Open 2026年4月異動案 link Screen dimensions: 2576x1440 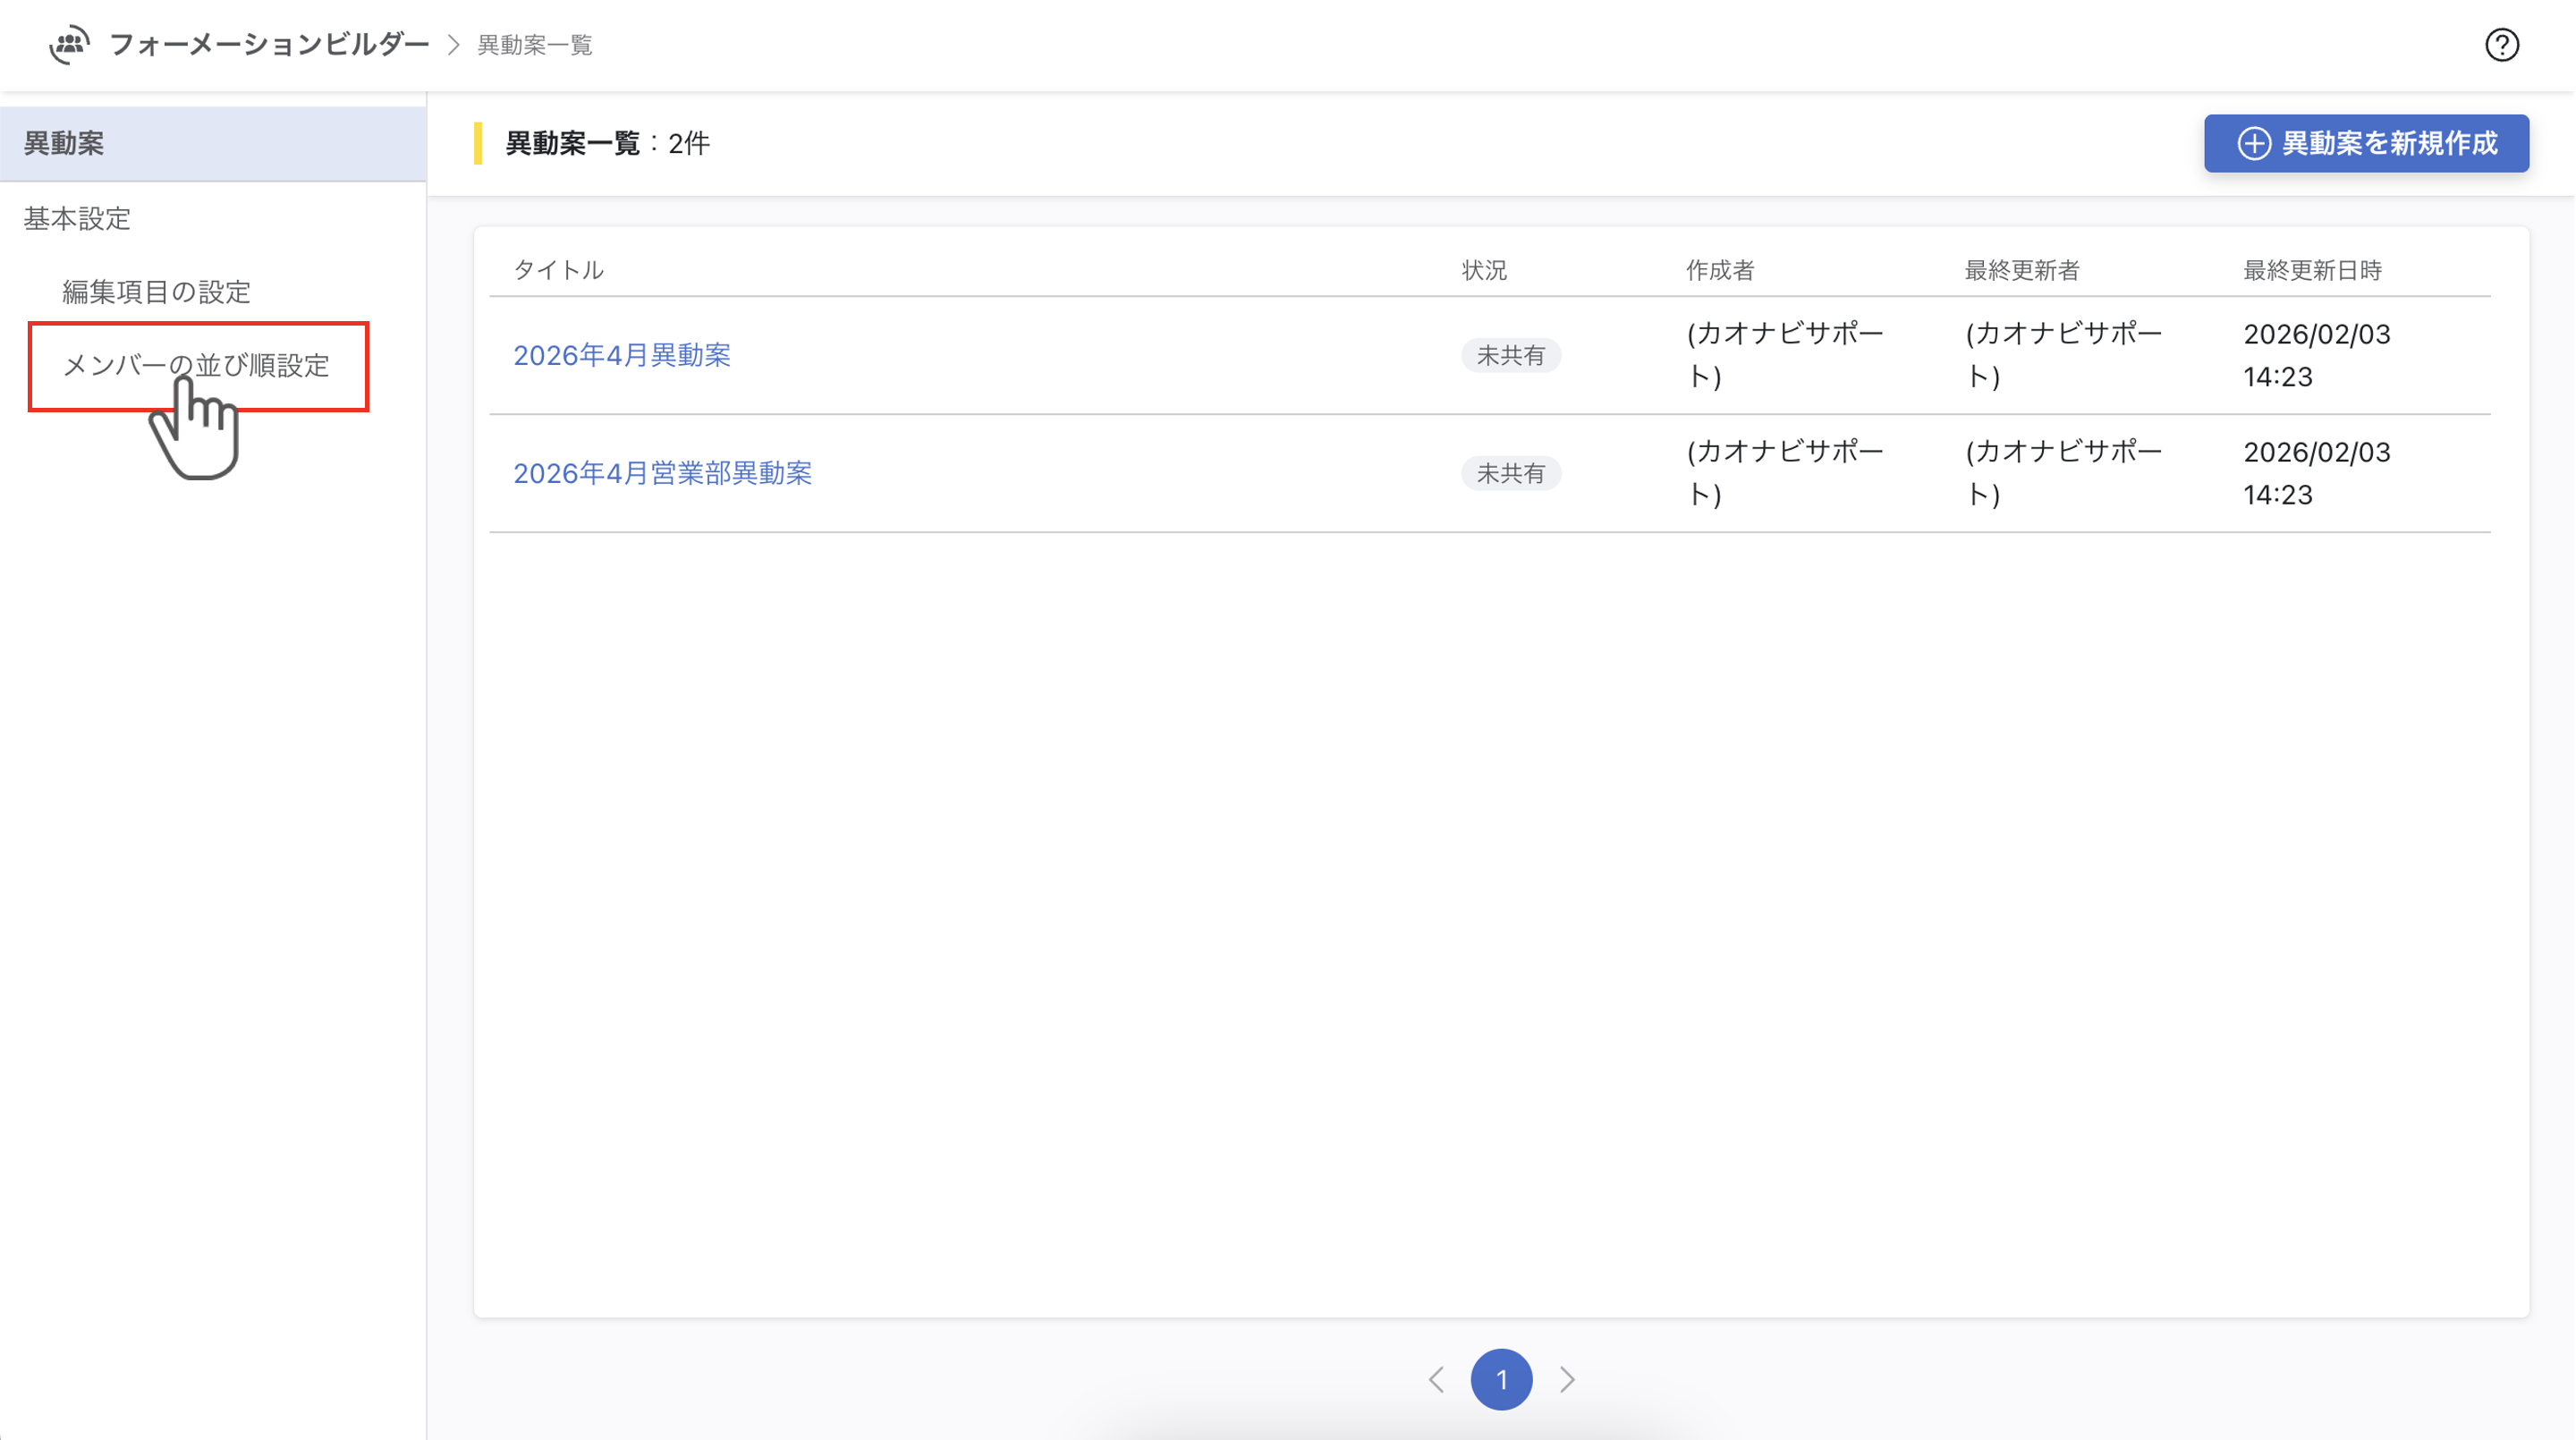[621, 355]
